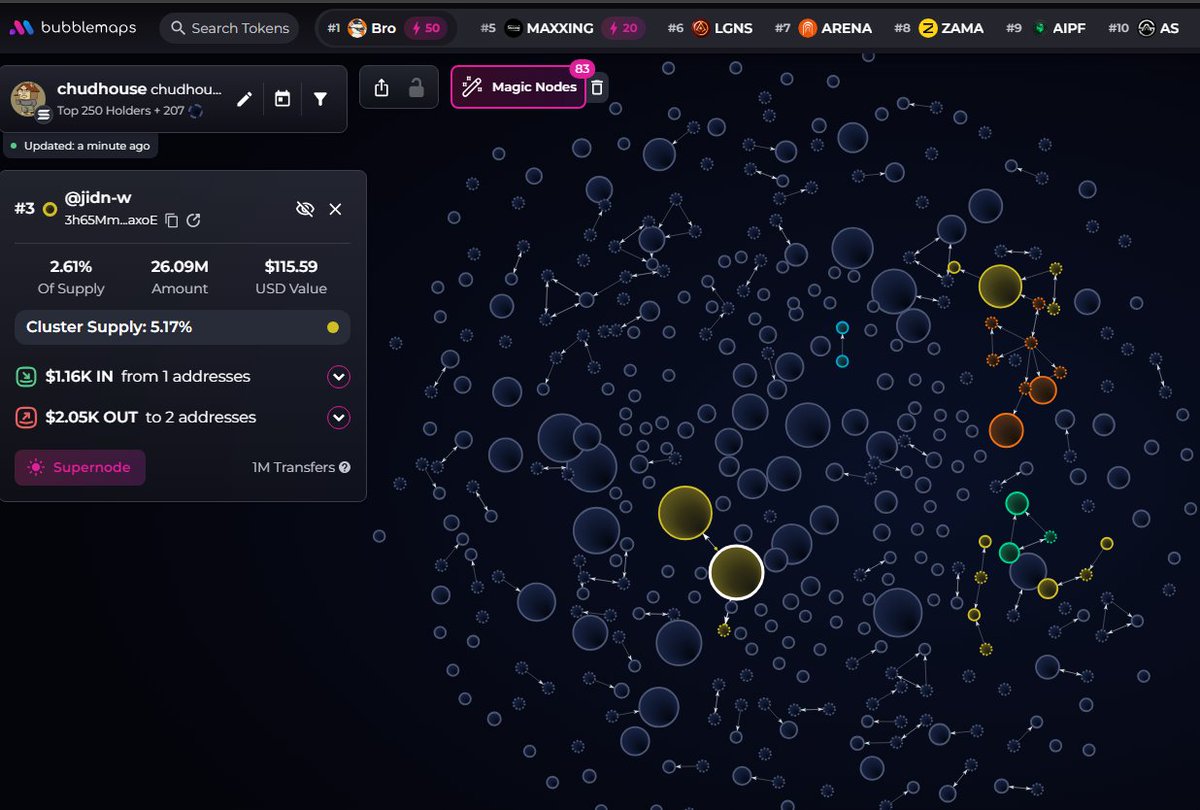Open the funnel filter icon

(320, 98)
